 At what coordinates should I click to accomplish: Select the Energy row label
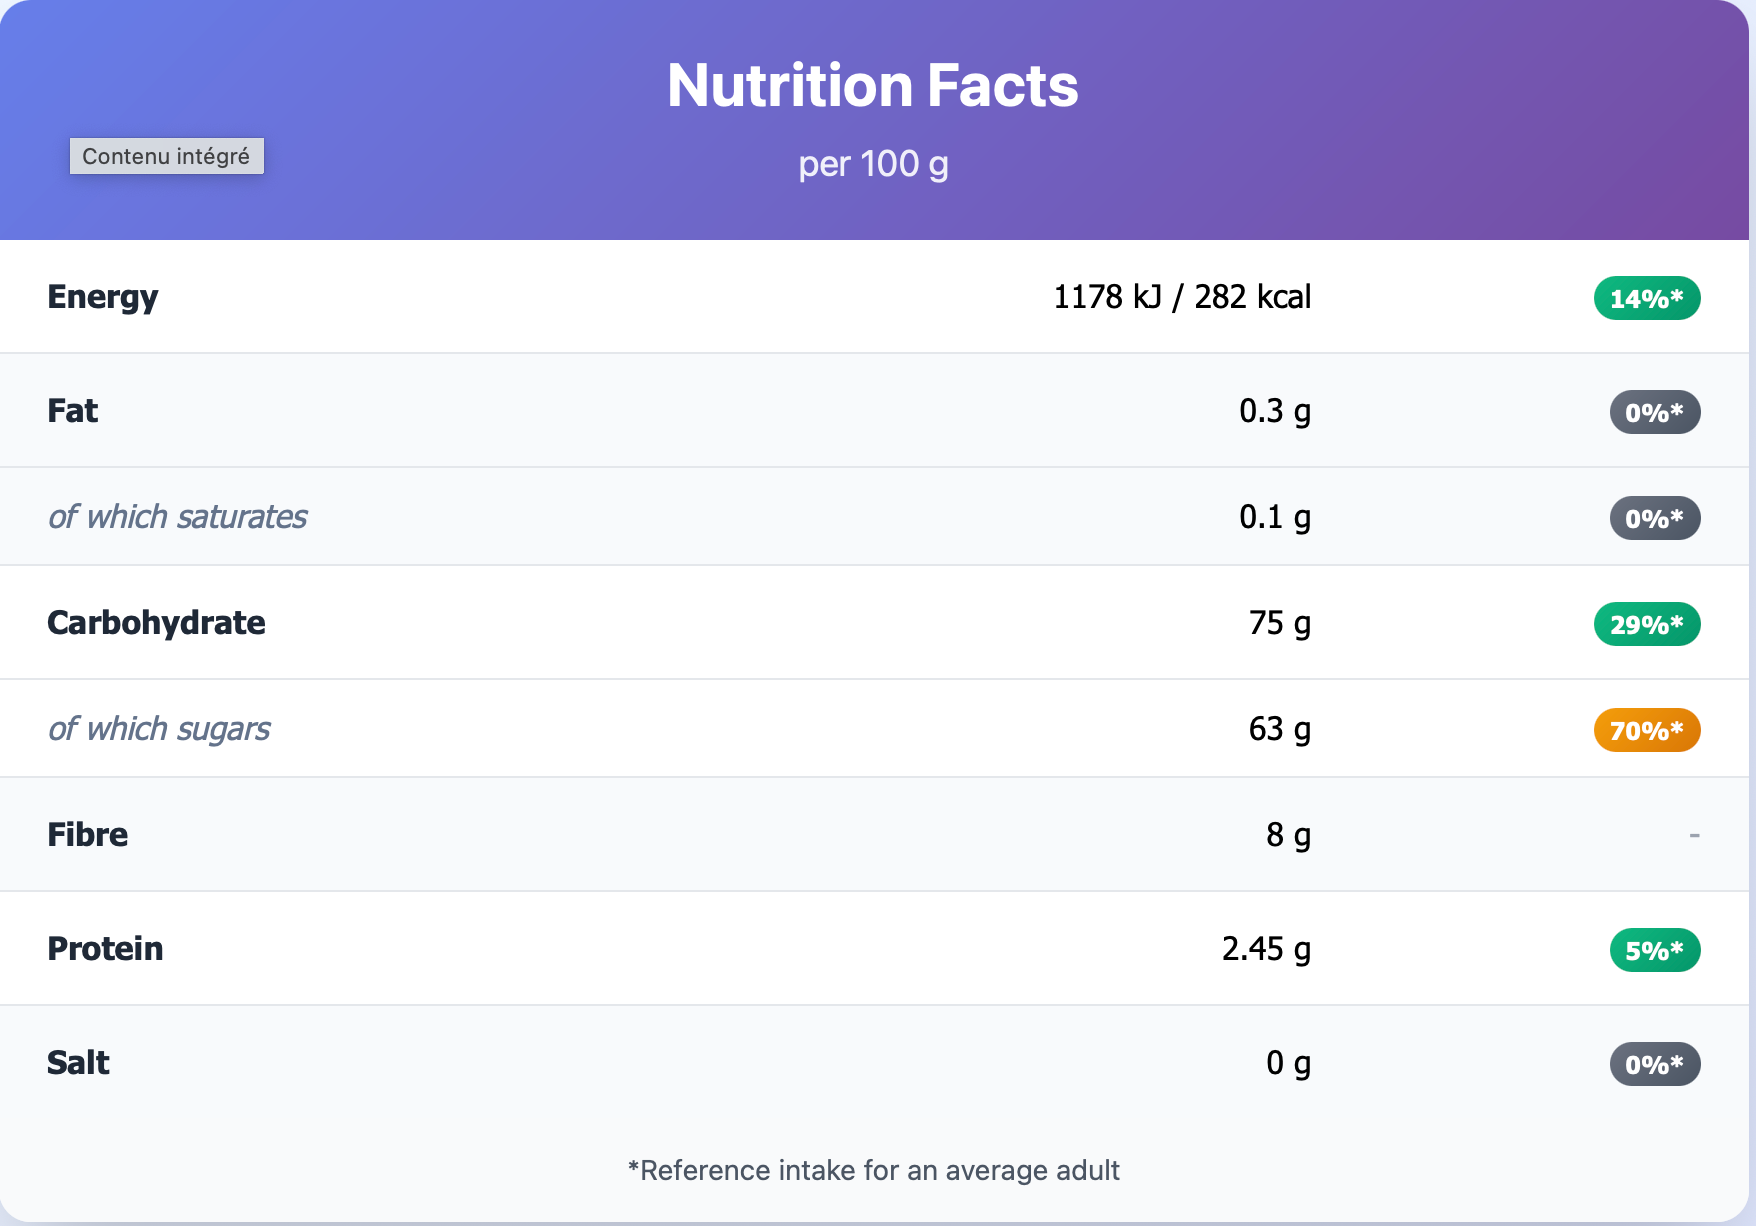pos(103,297)
